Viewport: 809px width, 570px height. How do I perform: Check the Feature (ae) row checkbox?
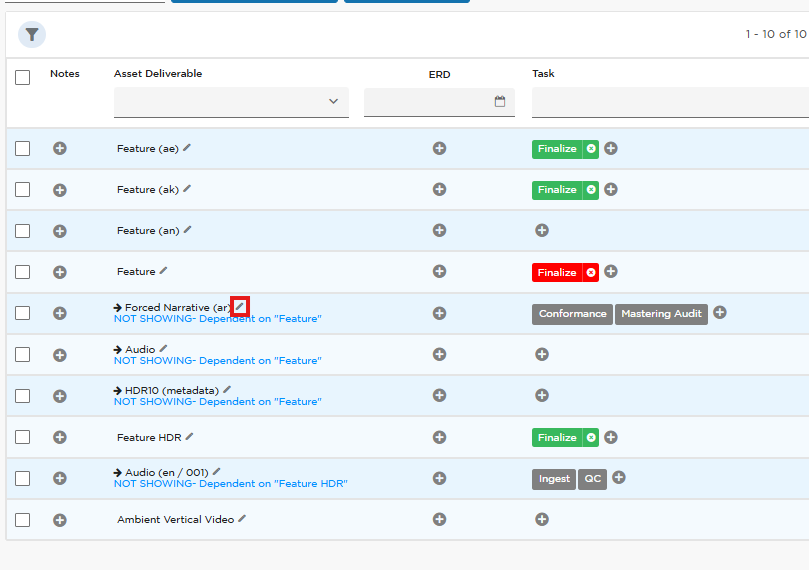[22, 149]
